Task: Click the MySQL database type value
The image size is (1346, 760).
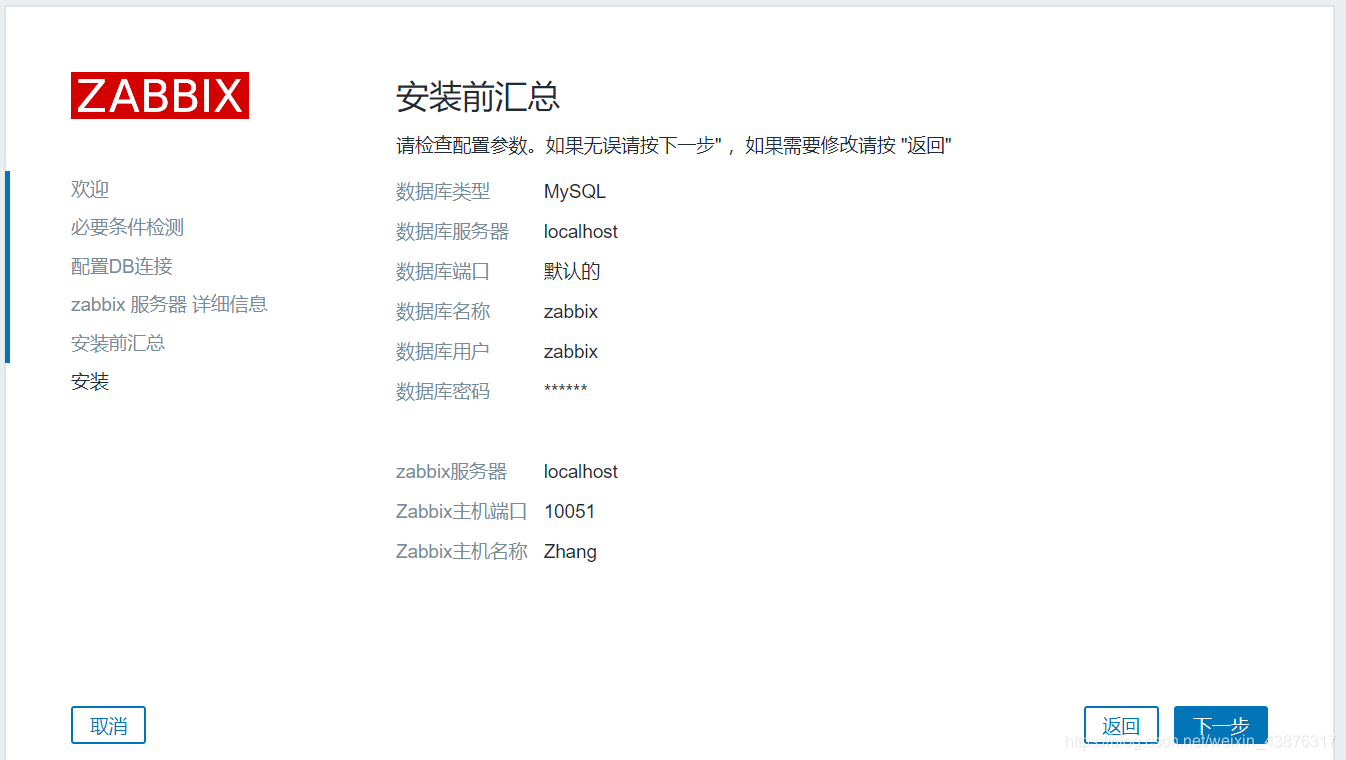Action: [x=575, y=191]
